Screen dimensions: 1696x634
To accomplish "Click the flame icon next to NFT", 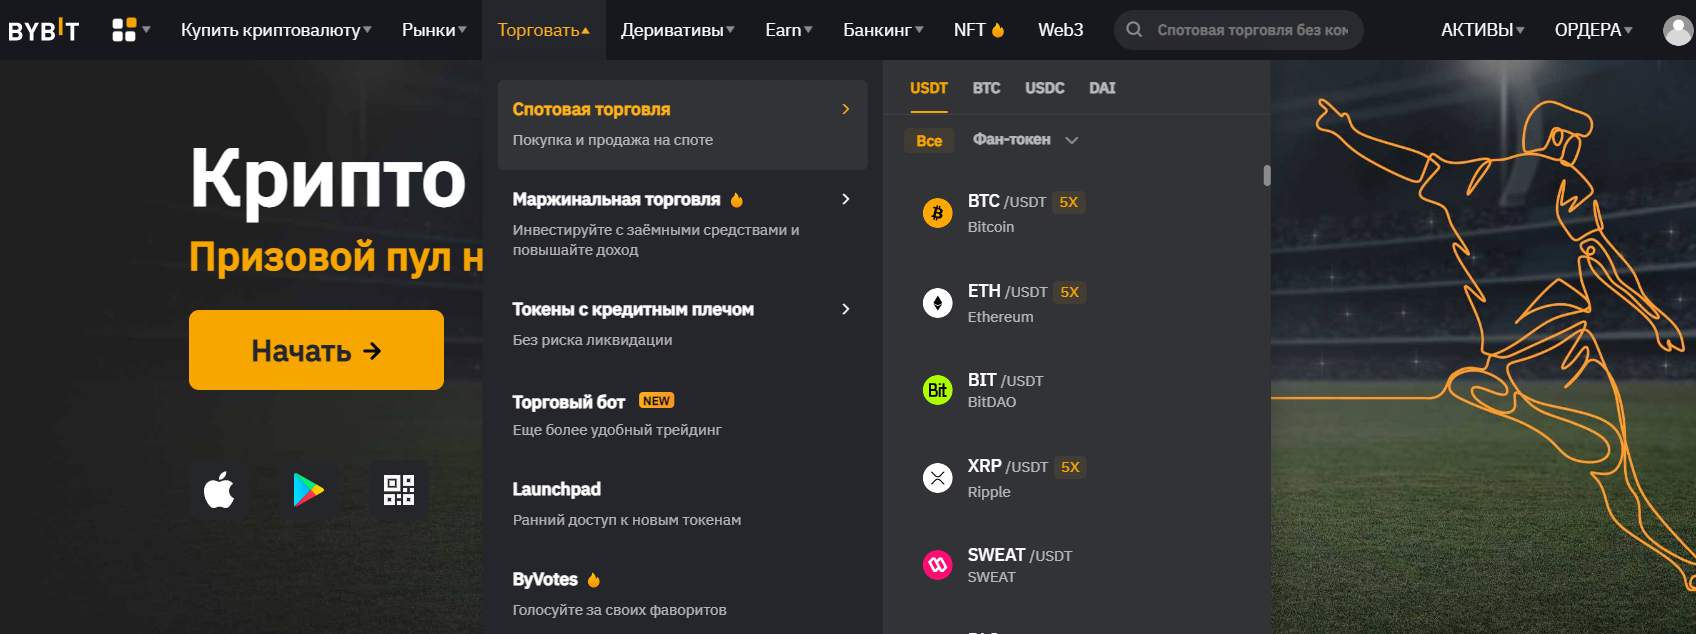I will (998, 30).
